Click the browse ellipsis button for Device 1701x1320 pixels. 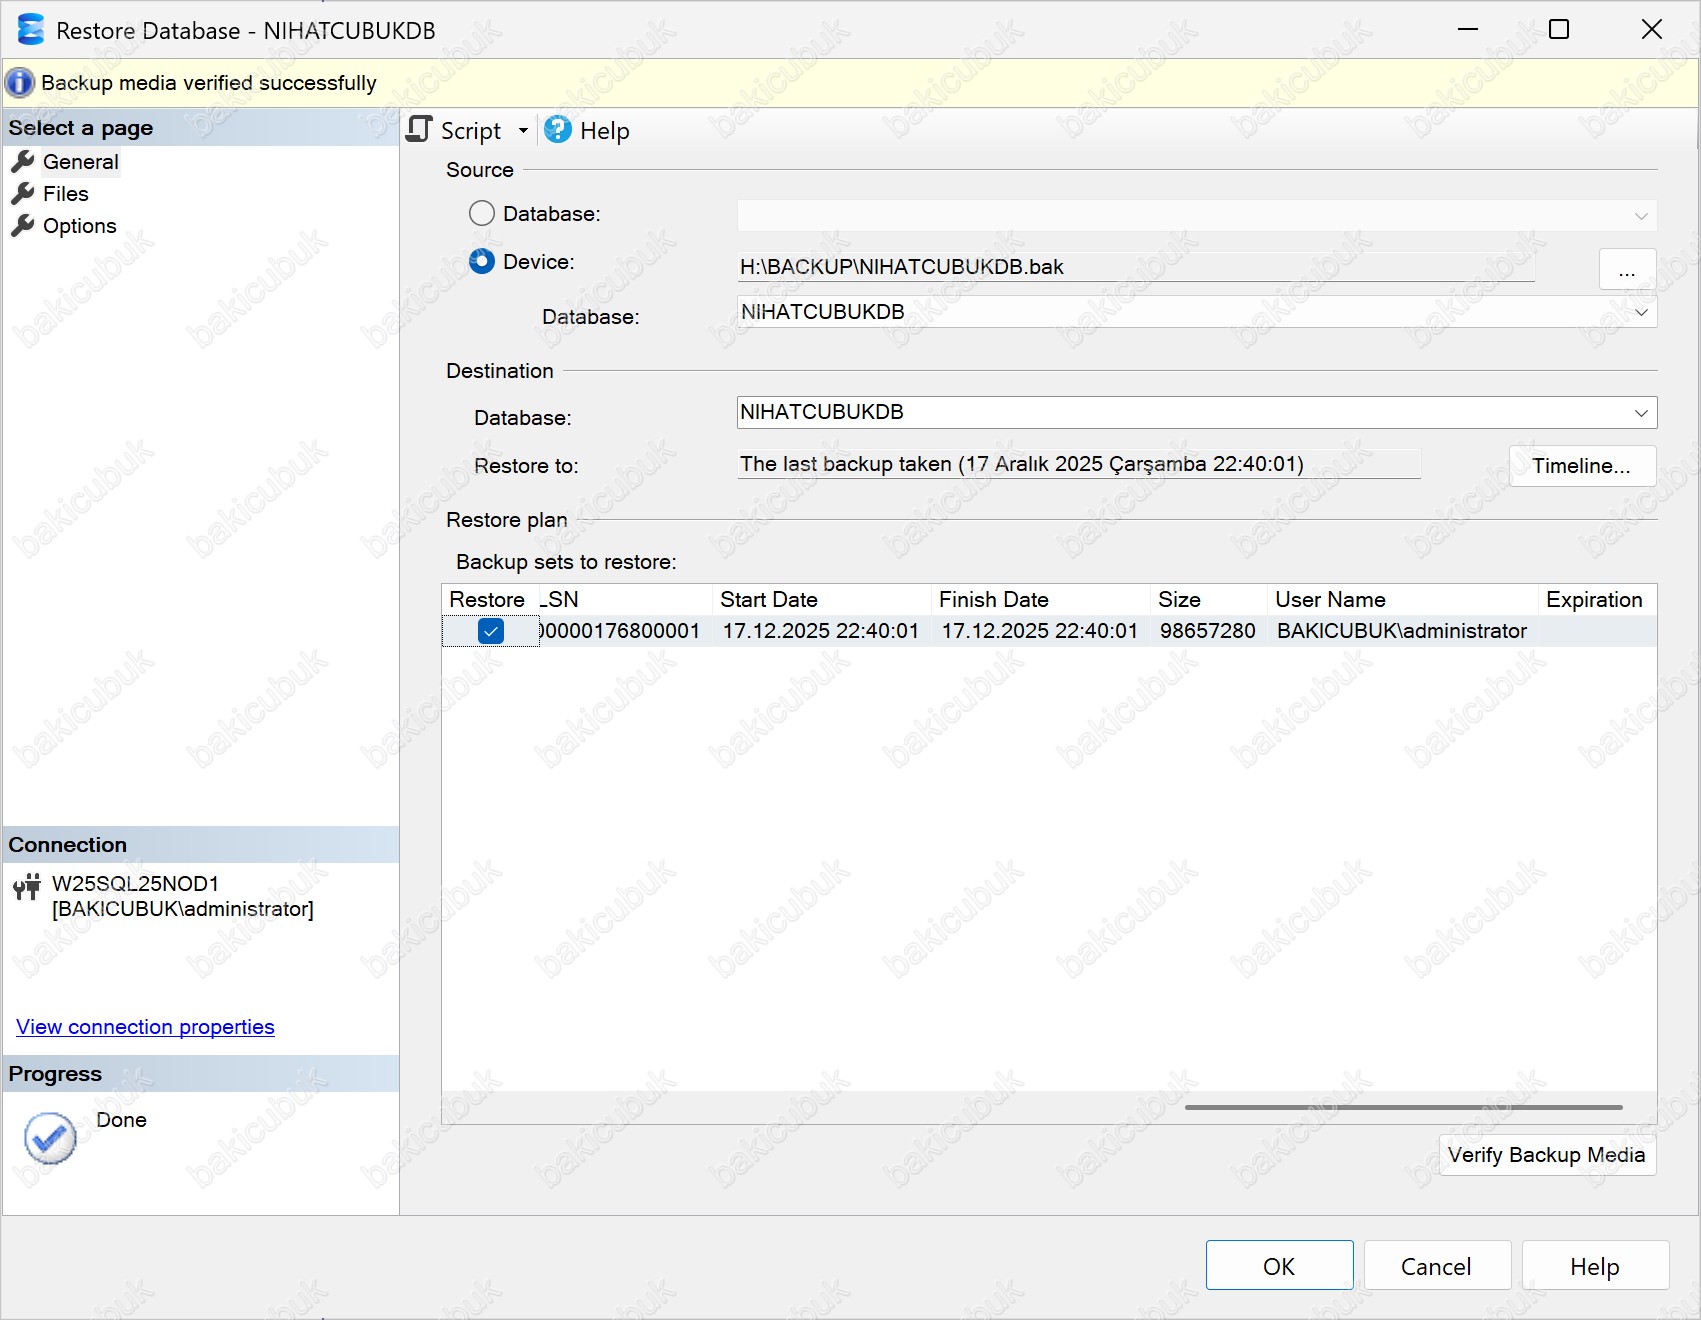tap(1627, 270)
